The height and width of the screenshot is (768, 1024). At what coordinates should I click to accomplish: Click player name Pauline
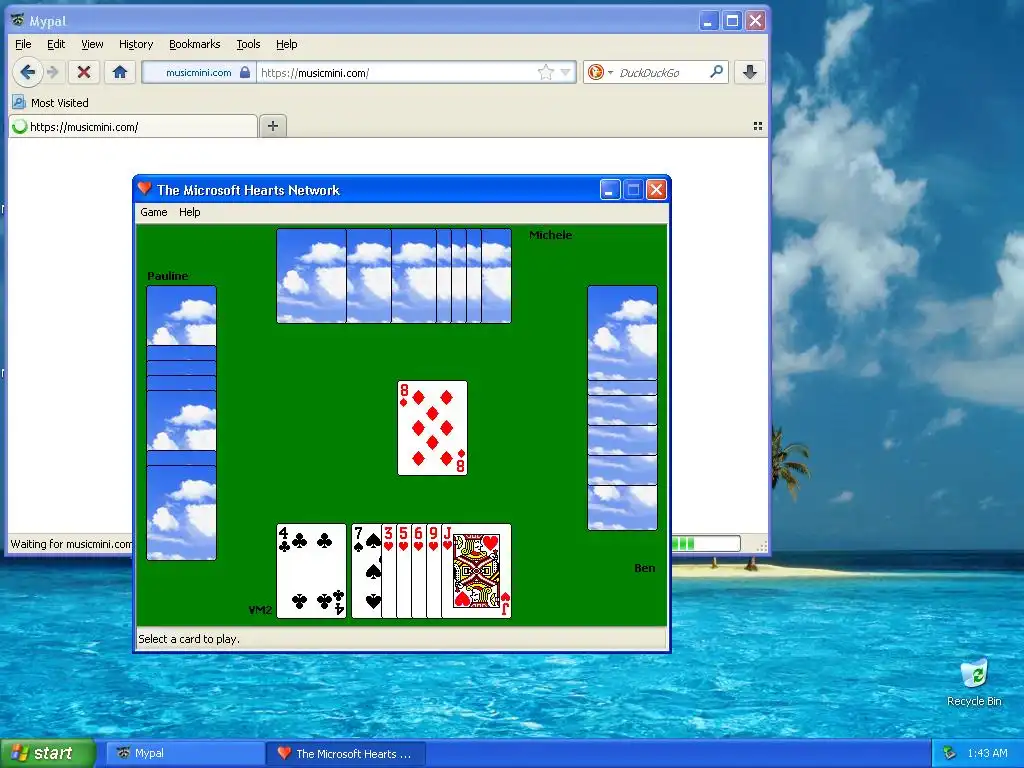[168, 276]
